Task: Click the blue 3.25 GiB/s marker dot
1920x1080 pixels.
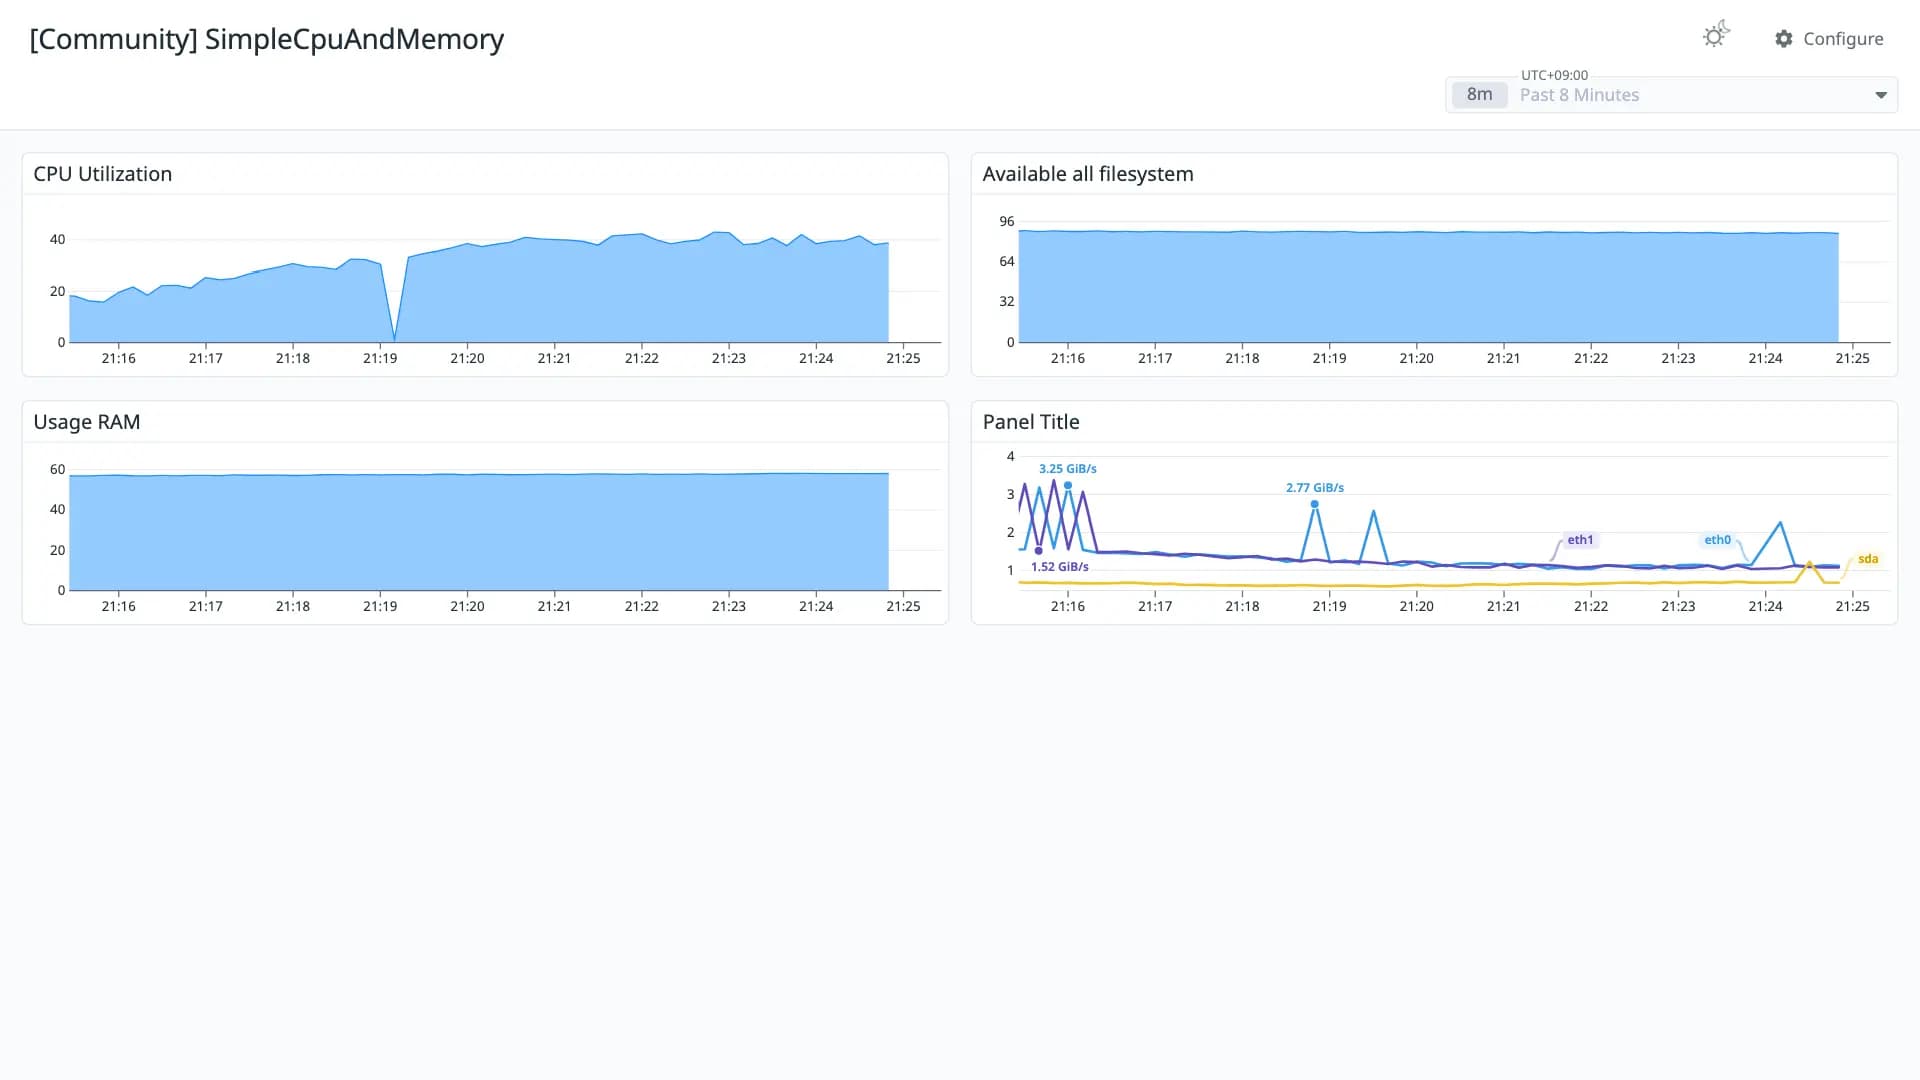Action: click(1068, 486)
